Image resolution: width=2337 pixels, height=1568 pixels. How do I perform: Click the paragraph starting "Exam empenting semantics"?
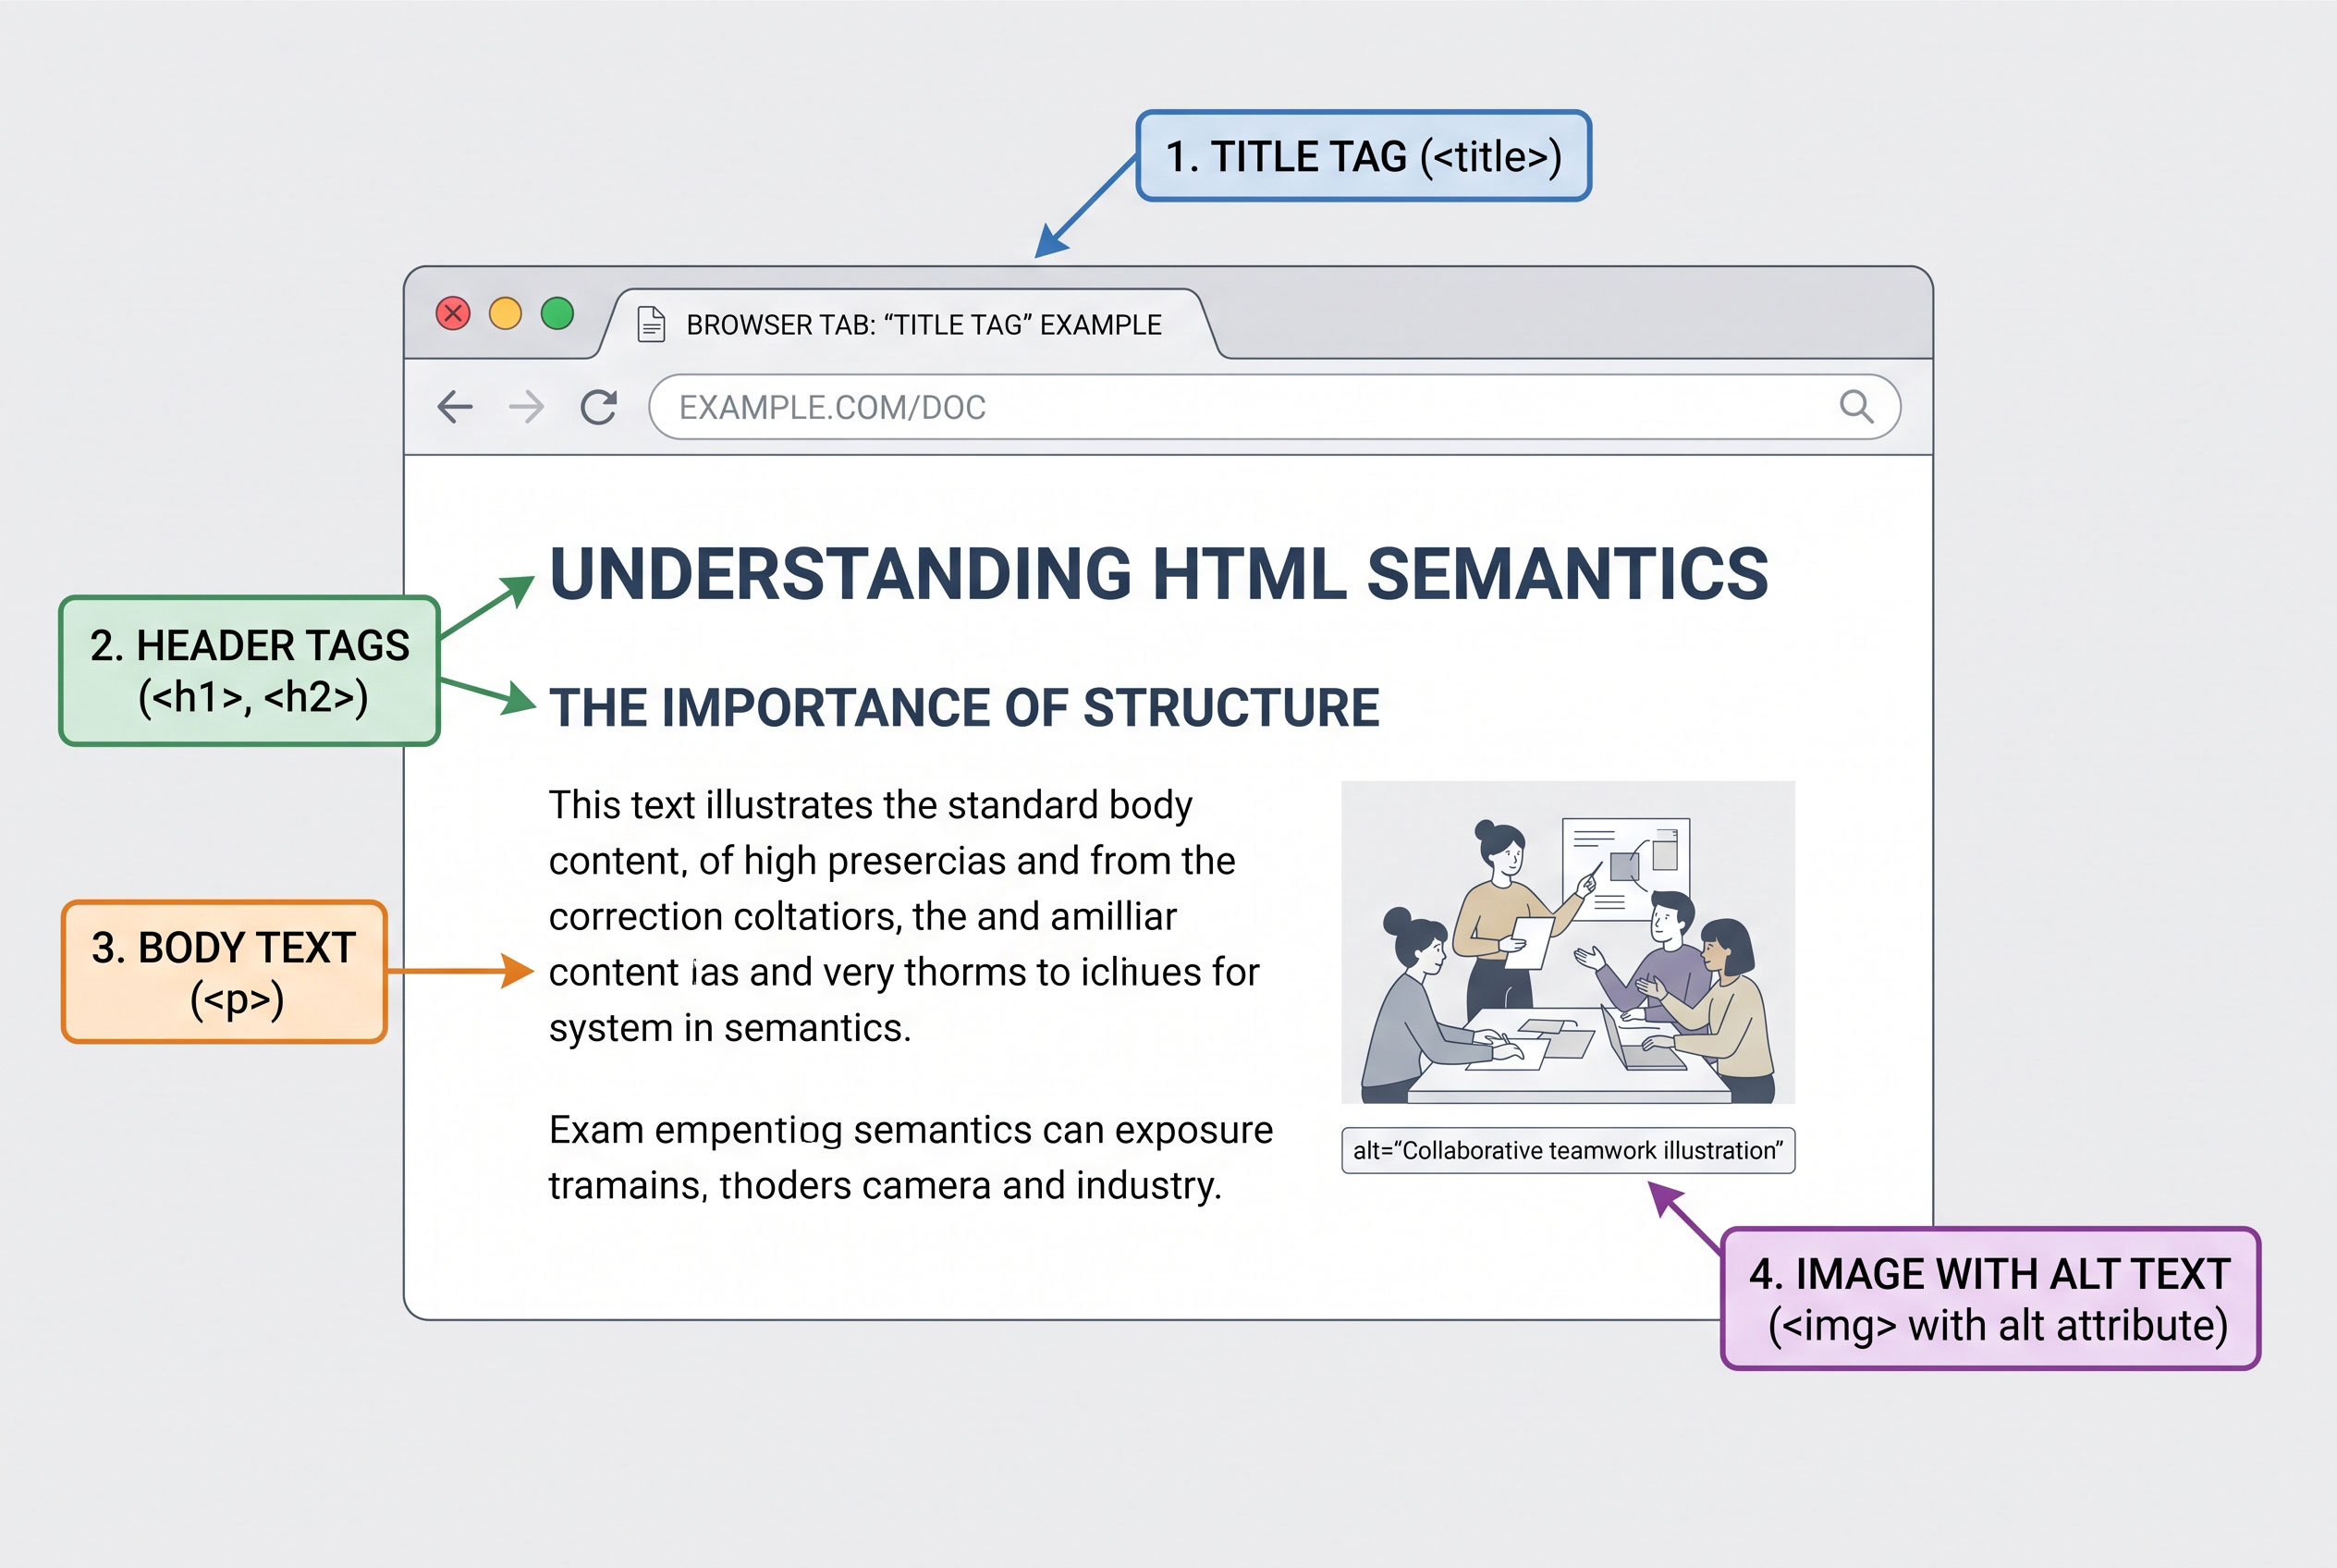pos(911,1157)
